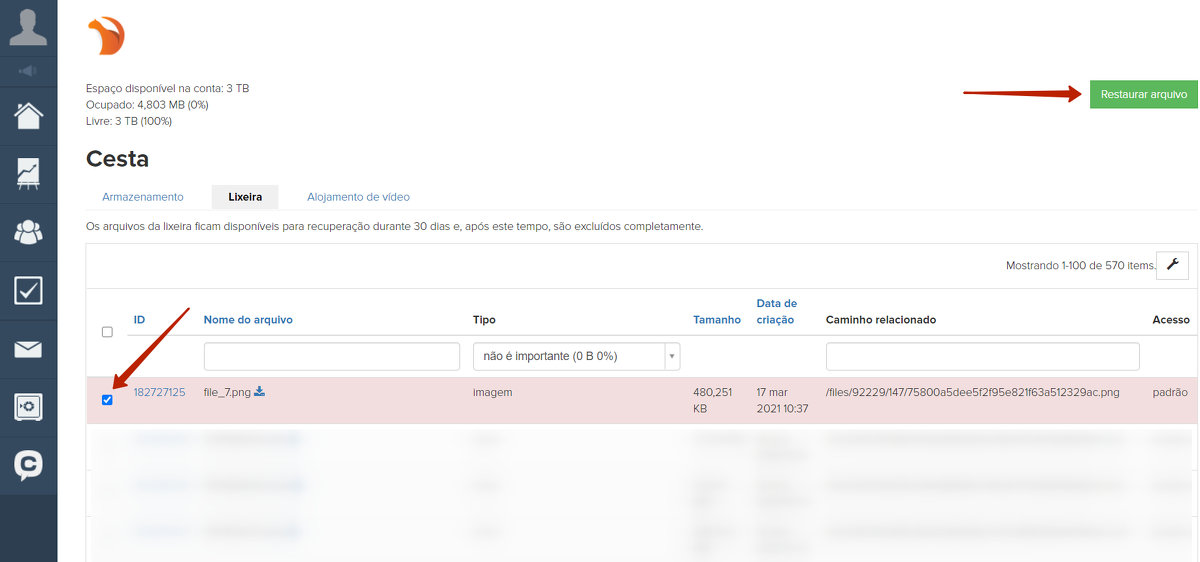Screen dimensions: 1200x562
Task: Toggle the select-all checkbox in table header
Action: 107,332
